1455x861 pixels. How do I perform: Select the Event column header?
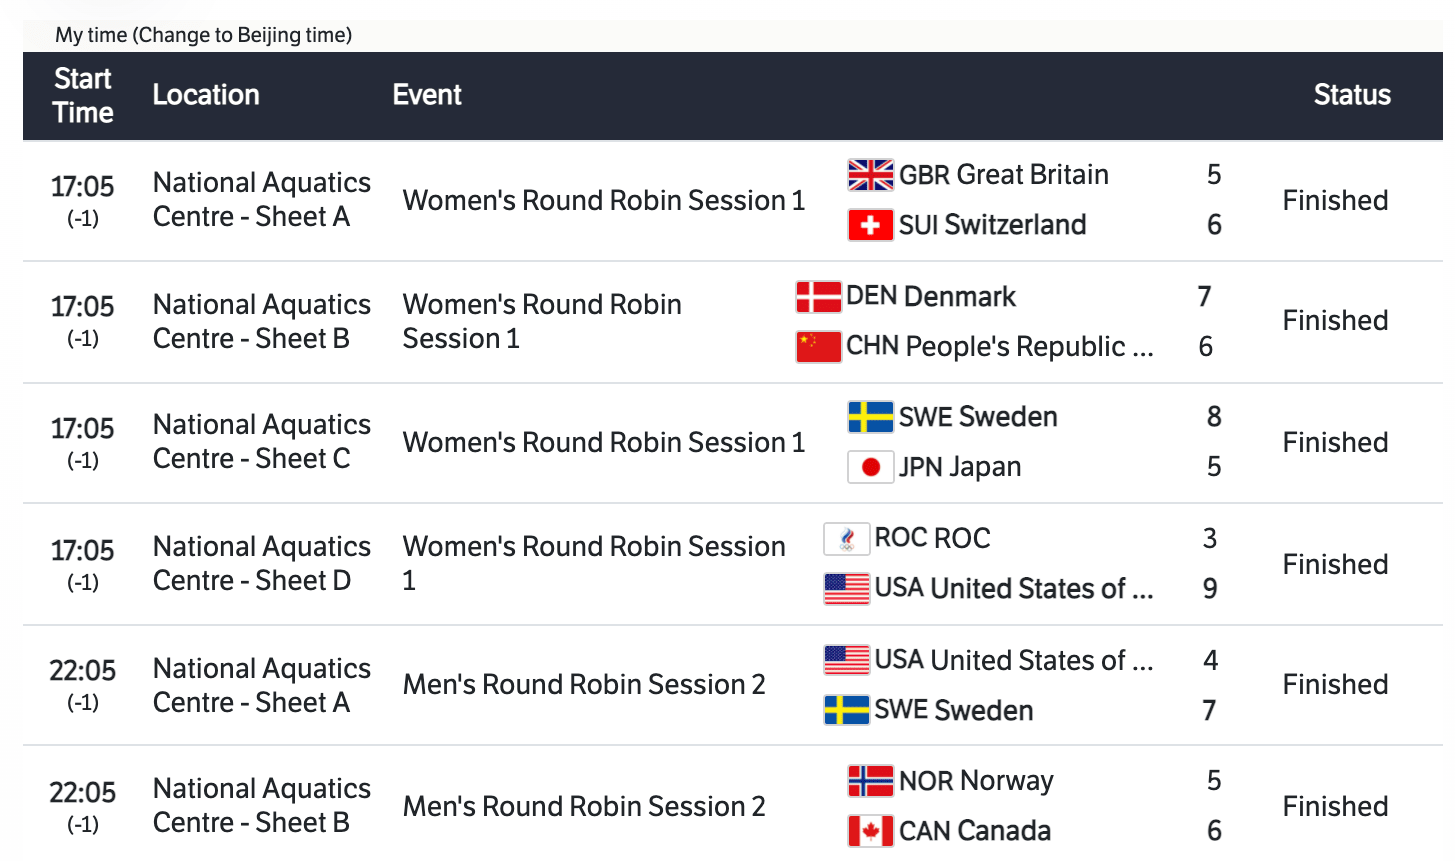(427, 95)
